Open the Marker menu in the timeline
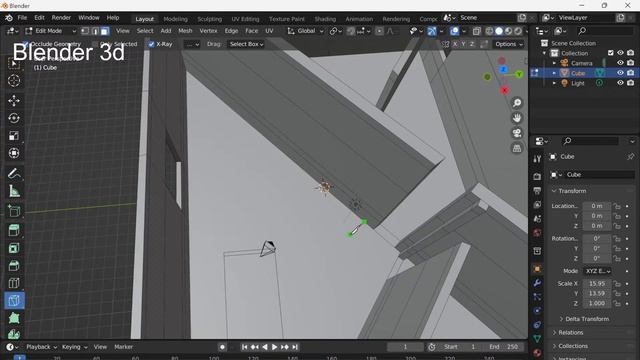640x360 pixels. (x=123, y=347)
